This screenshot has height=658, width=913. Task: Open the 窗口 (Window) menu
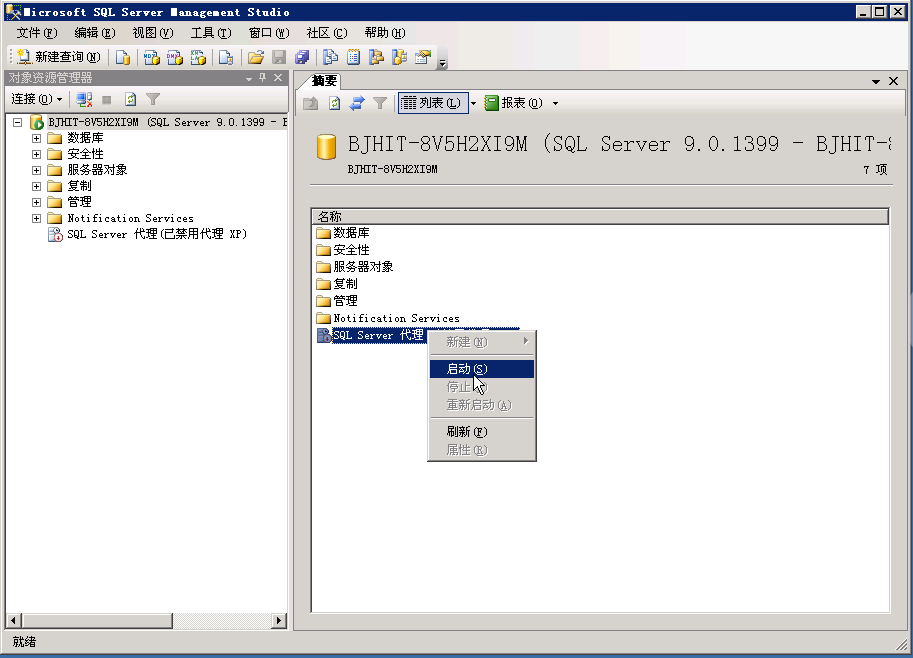coord(269,33)
